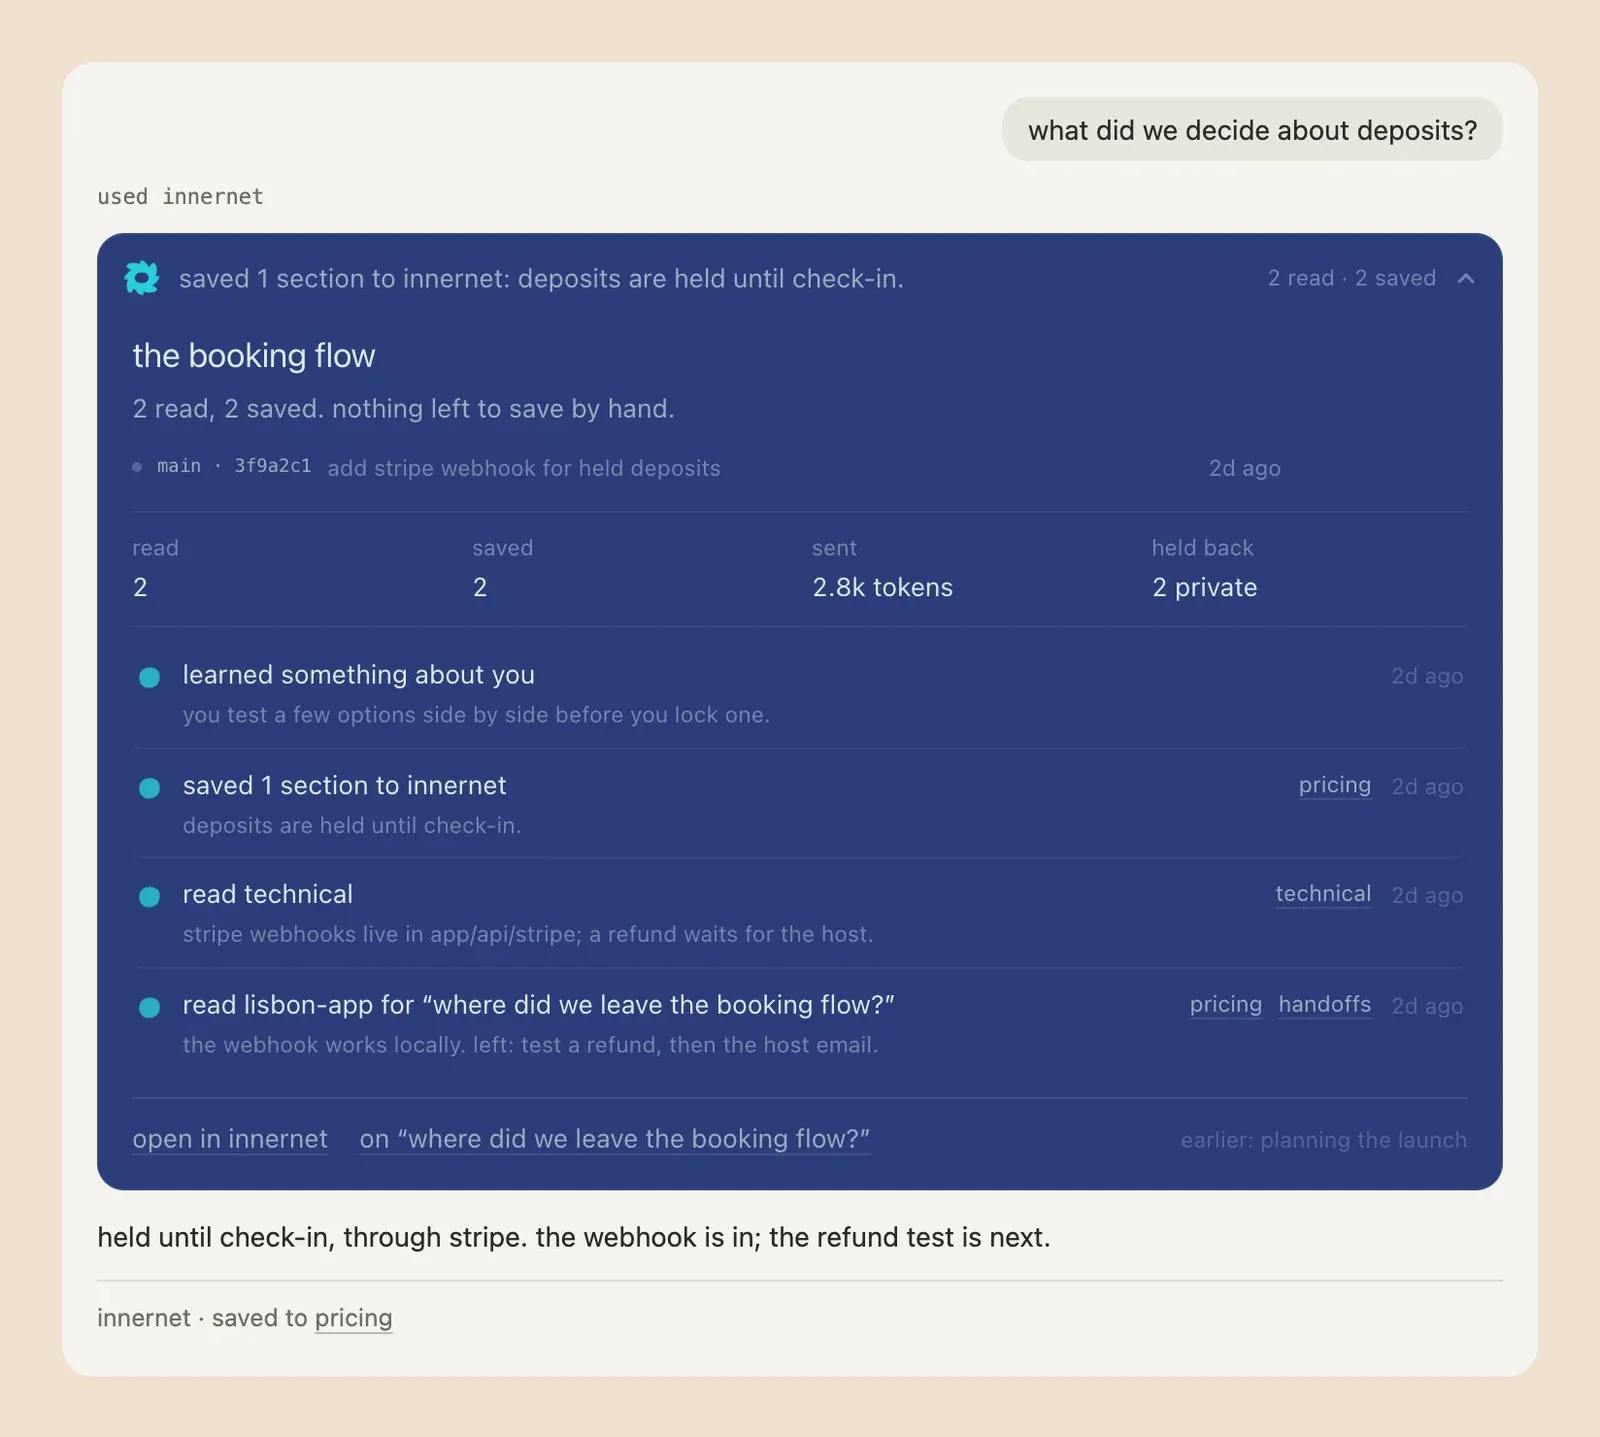Click the 2 read · 2 saved summary
The height and width of the screenshot is (1437, 1600).
pos(1352,278)
